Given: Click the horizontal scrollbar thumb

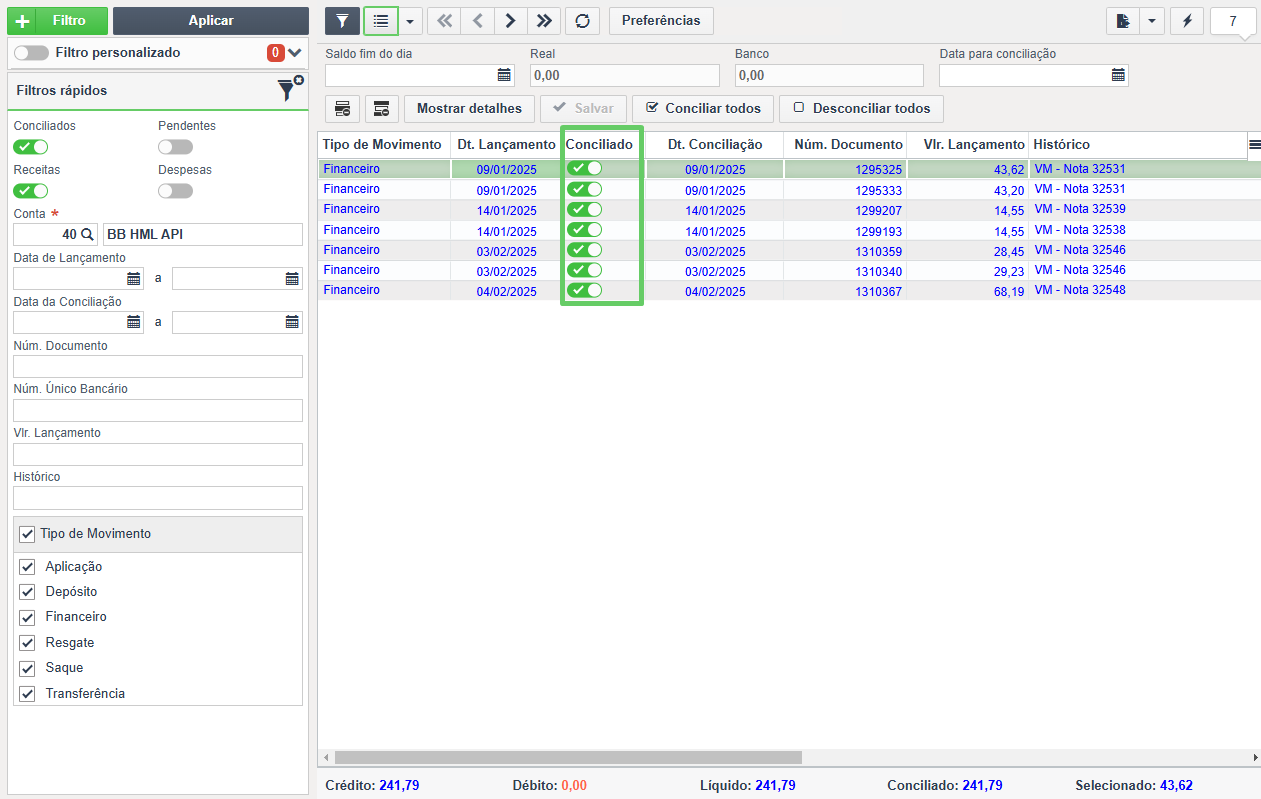Looking at the screenshot, I should (568, 758).
